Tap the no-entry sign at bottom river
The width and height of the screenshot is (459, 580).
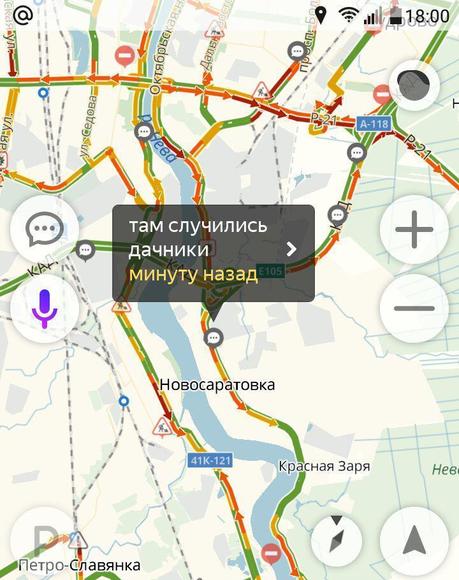pyautogui.click(x=271, y=553)
